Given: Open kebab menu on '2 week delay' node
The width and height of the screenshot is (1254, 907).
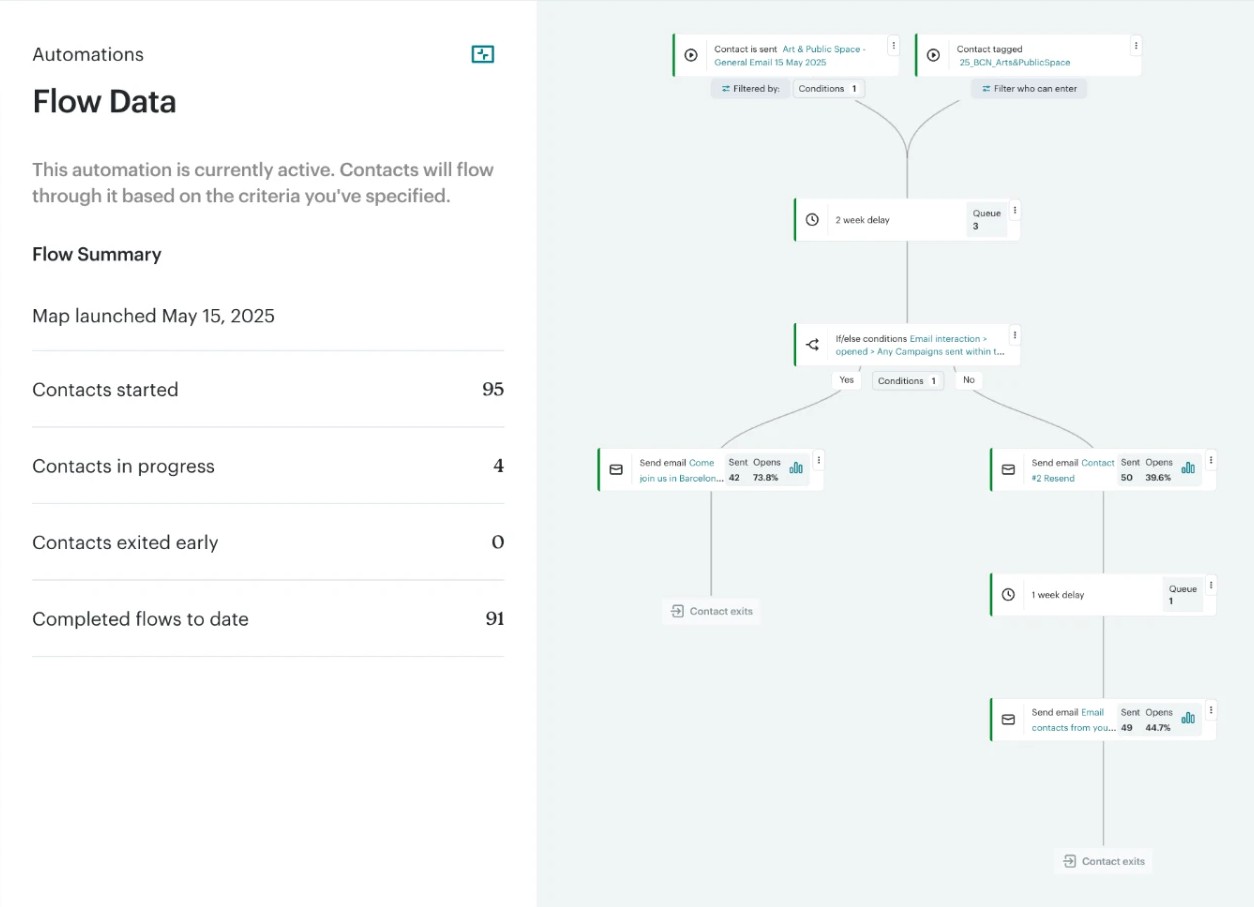Looking at the screenshot, I should point(1015,210).
